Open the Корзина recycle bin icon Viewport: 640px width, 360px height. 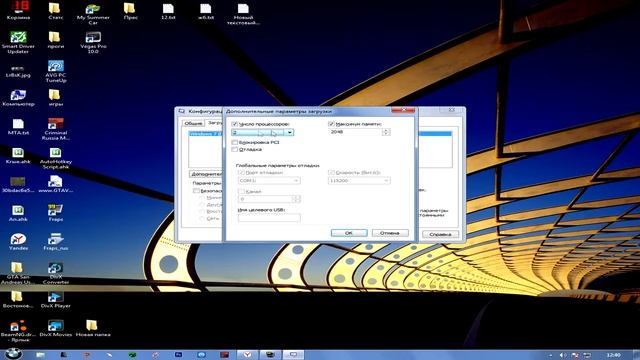18,10
